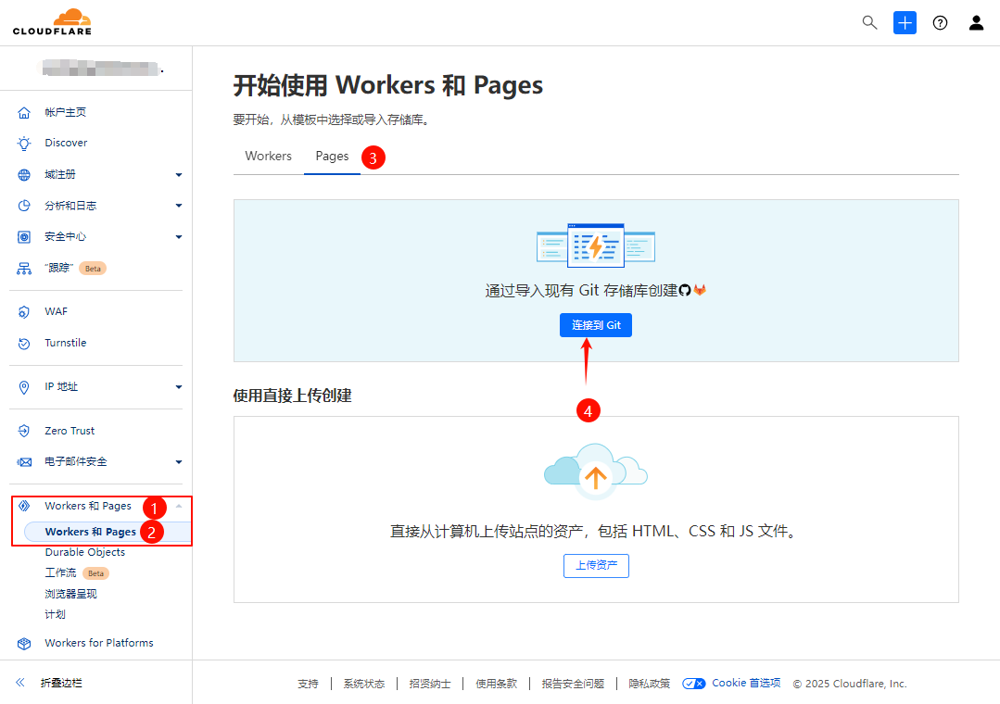The image size is (1000, 704).
Task: Toggle the Cookie preferences switch
Action: pos(694,684)
